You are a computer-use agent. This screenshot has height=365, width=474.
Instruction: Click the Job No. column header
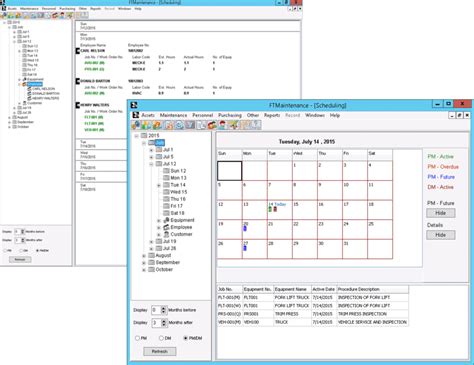coord(230,289)
